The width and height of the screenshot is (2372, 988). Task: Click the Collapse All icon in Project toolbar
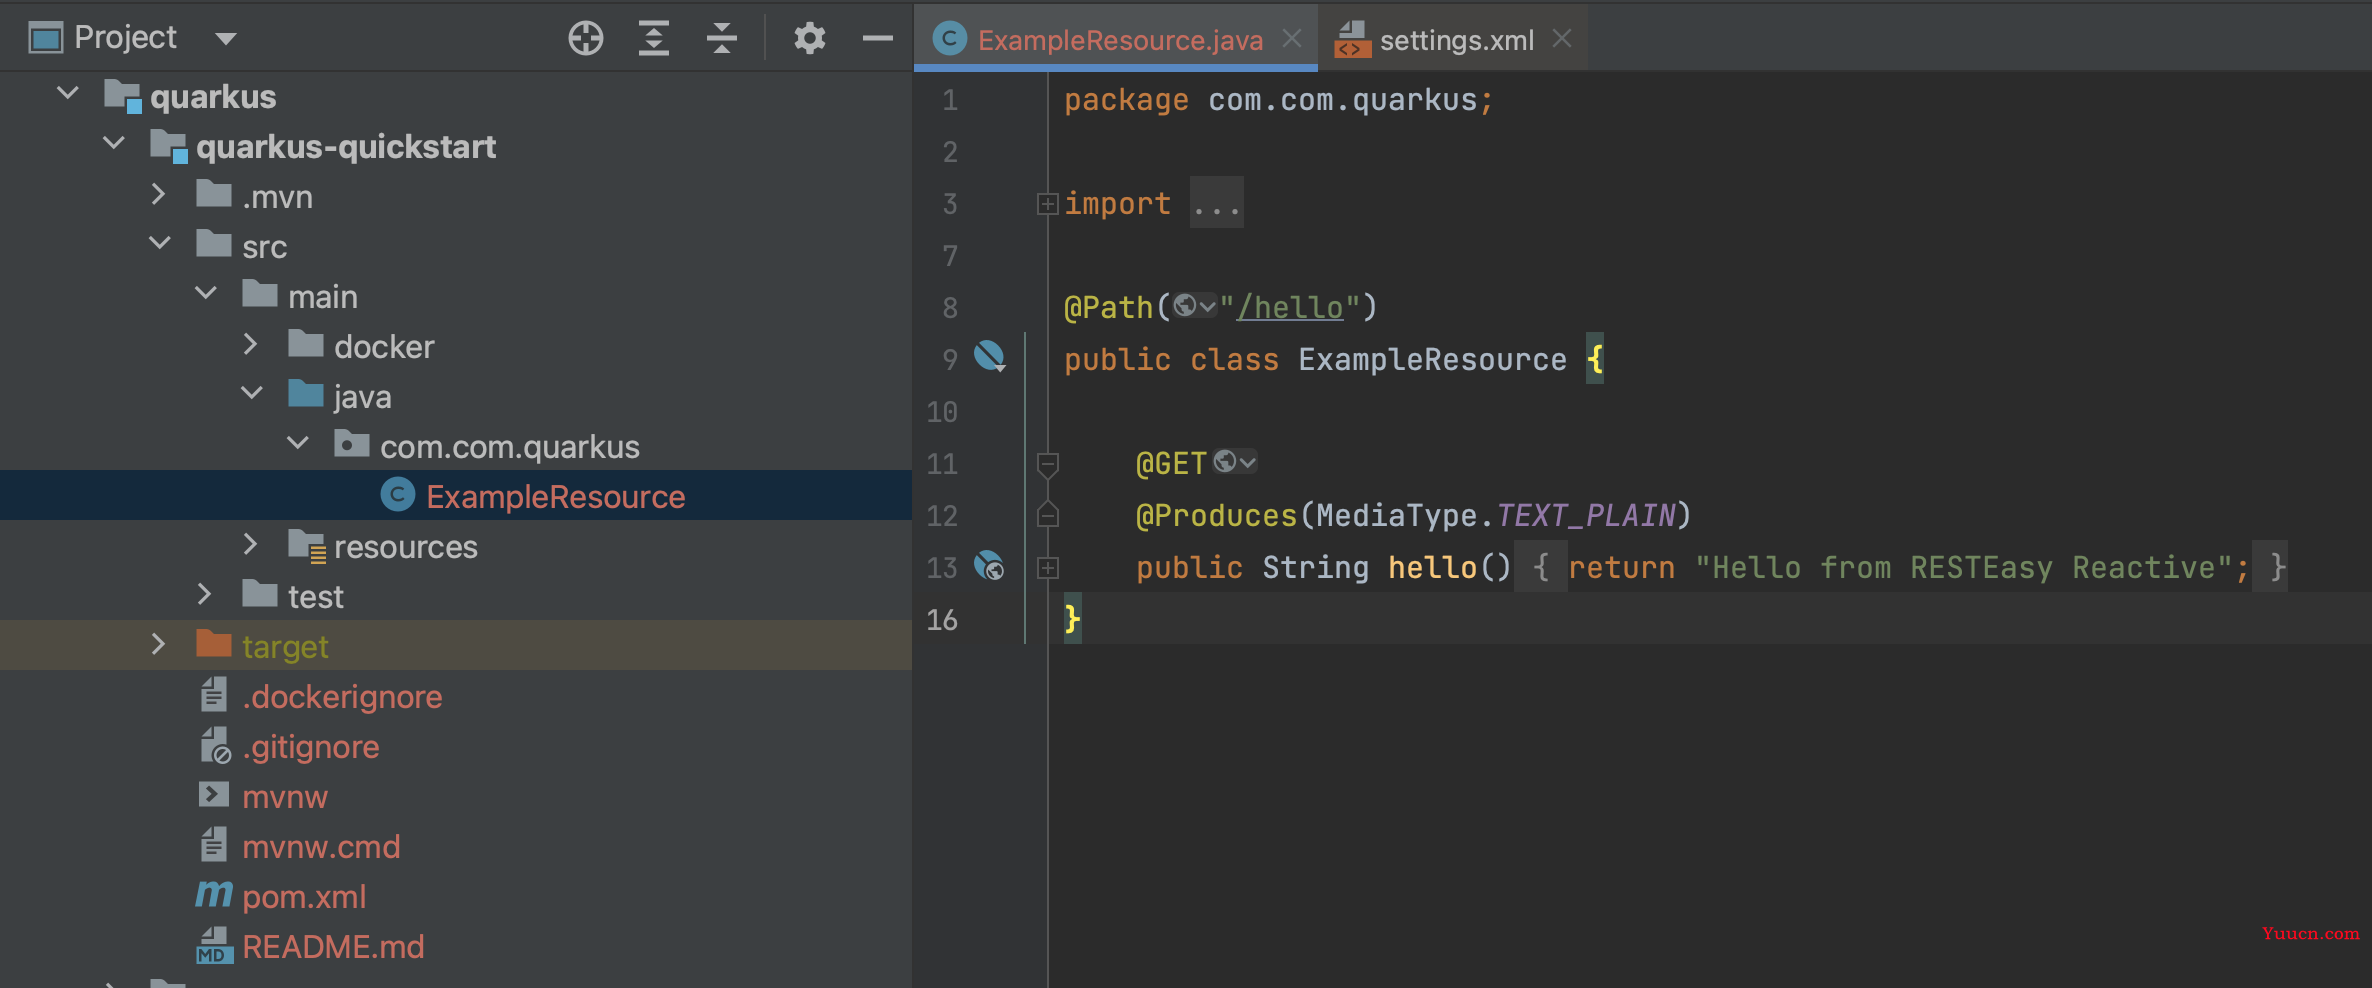pos(721,38)
